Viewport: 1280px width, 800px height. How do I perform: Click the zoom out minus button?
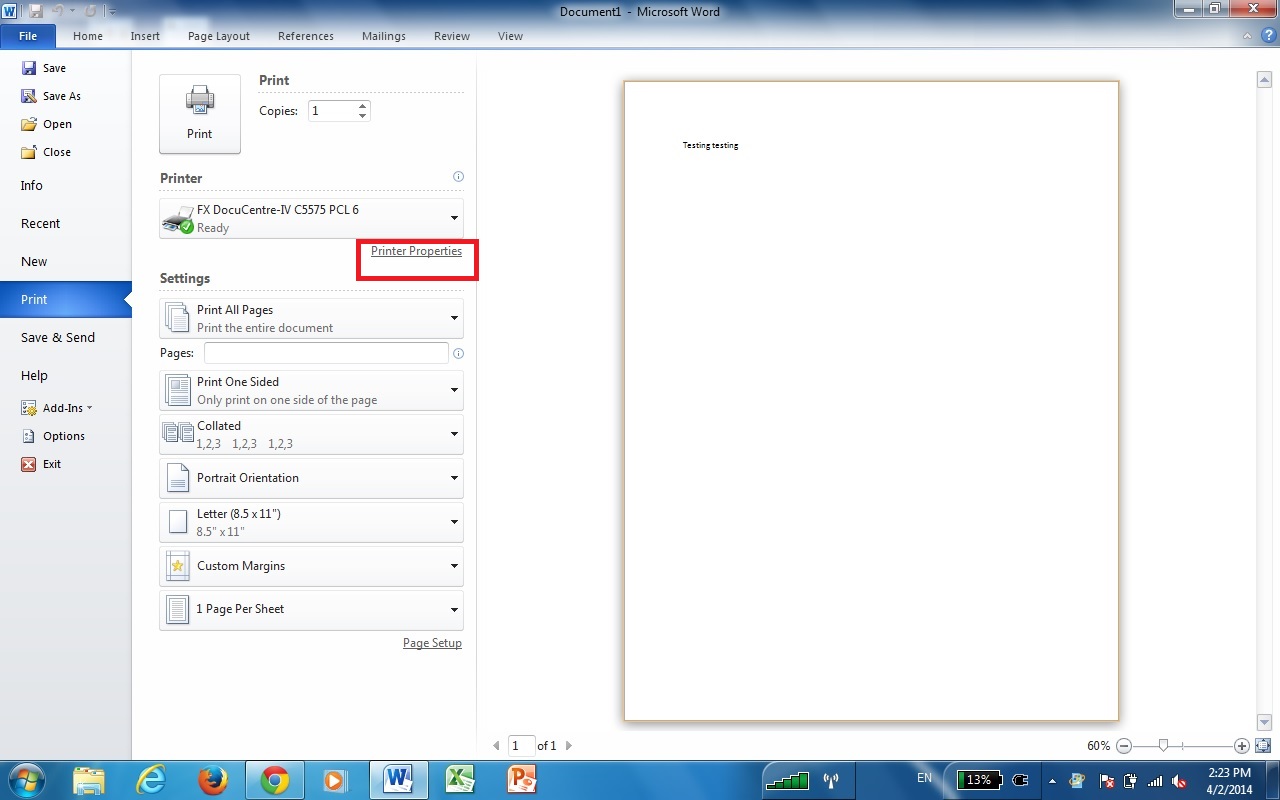1124,746
